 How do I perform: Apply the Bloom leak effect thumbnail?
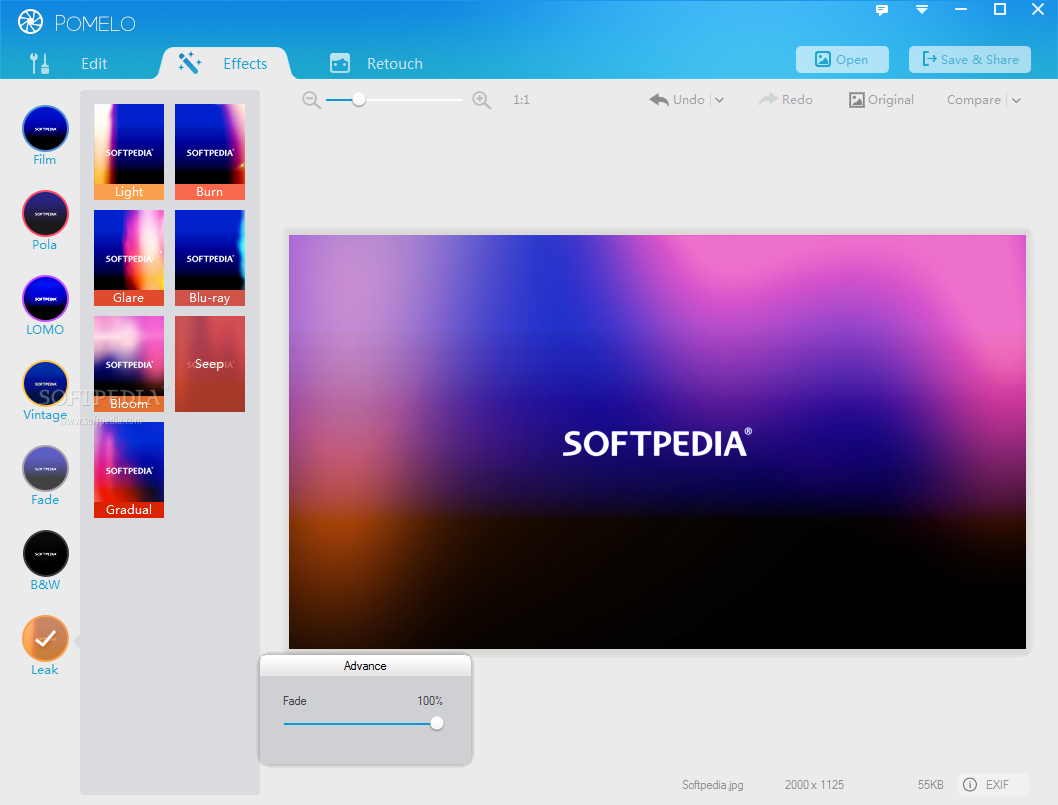(x=129, y=363)
